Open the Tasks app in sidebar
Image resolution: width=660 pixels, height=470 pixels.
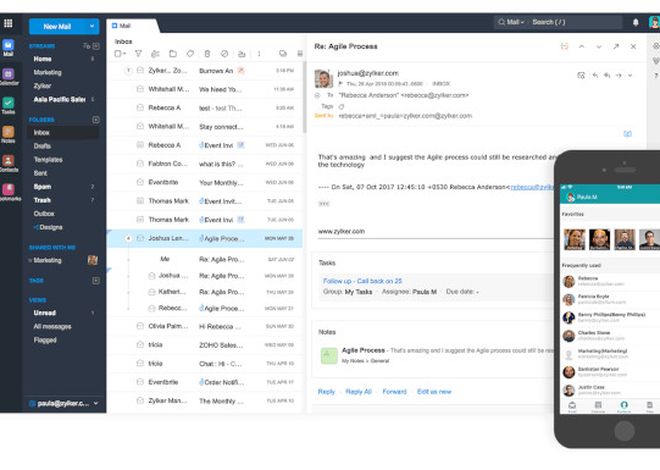(x=8, y=106)
